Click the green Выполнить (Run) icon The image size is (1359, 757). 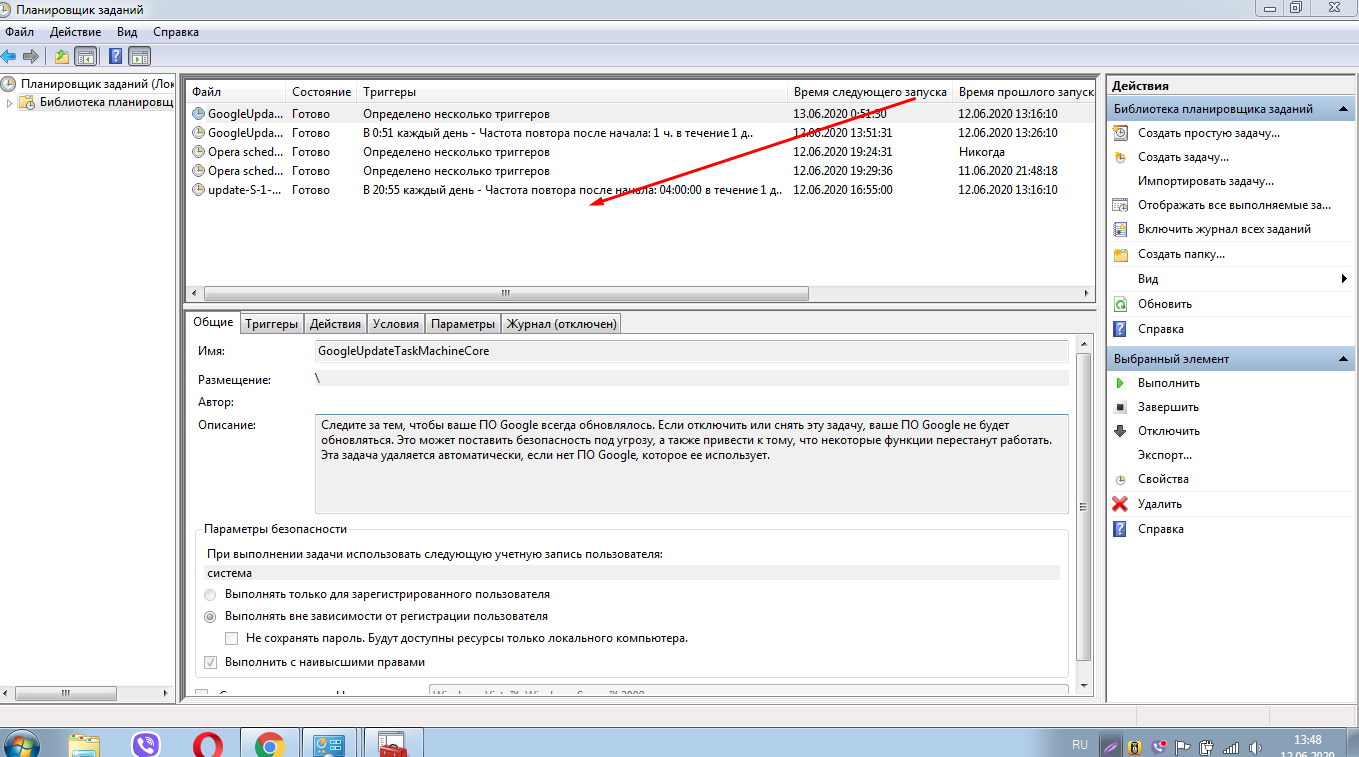pos(1120,383)
